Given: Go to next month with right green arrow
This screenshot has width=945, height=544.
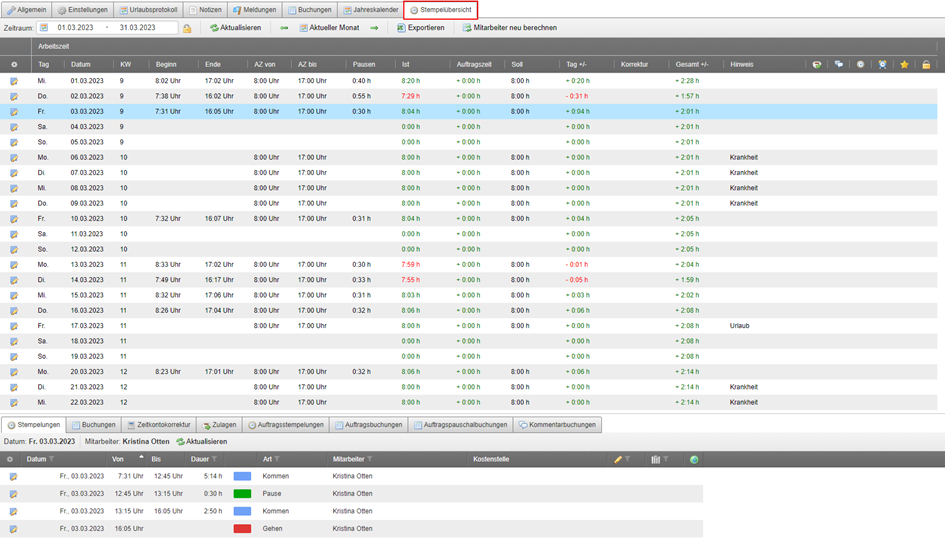Looking at the screenshot, I should 374,28.
